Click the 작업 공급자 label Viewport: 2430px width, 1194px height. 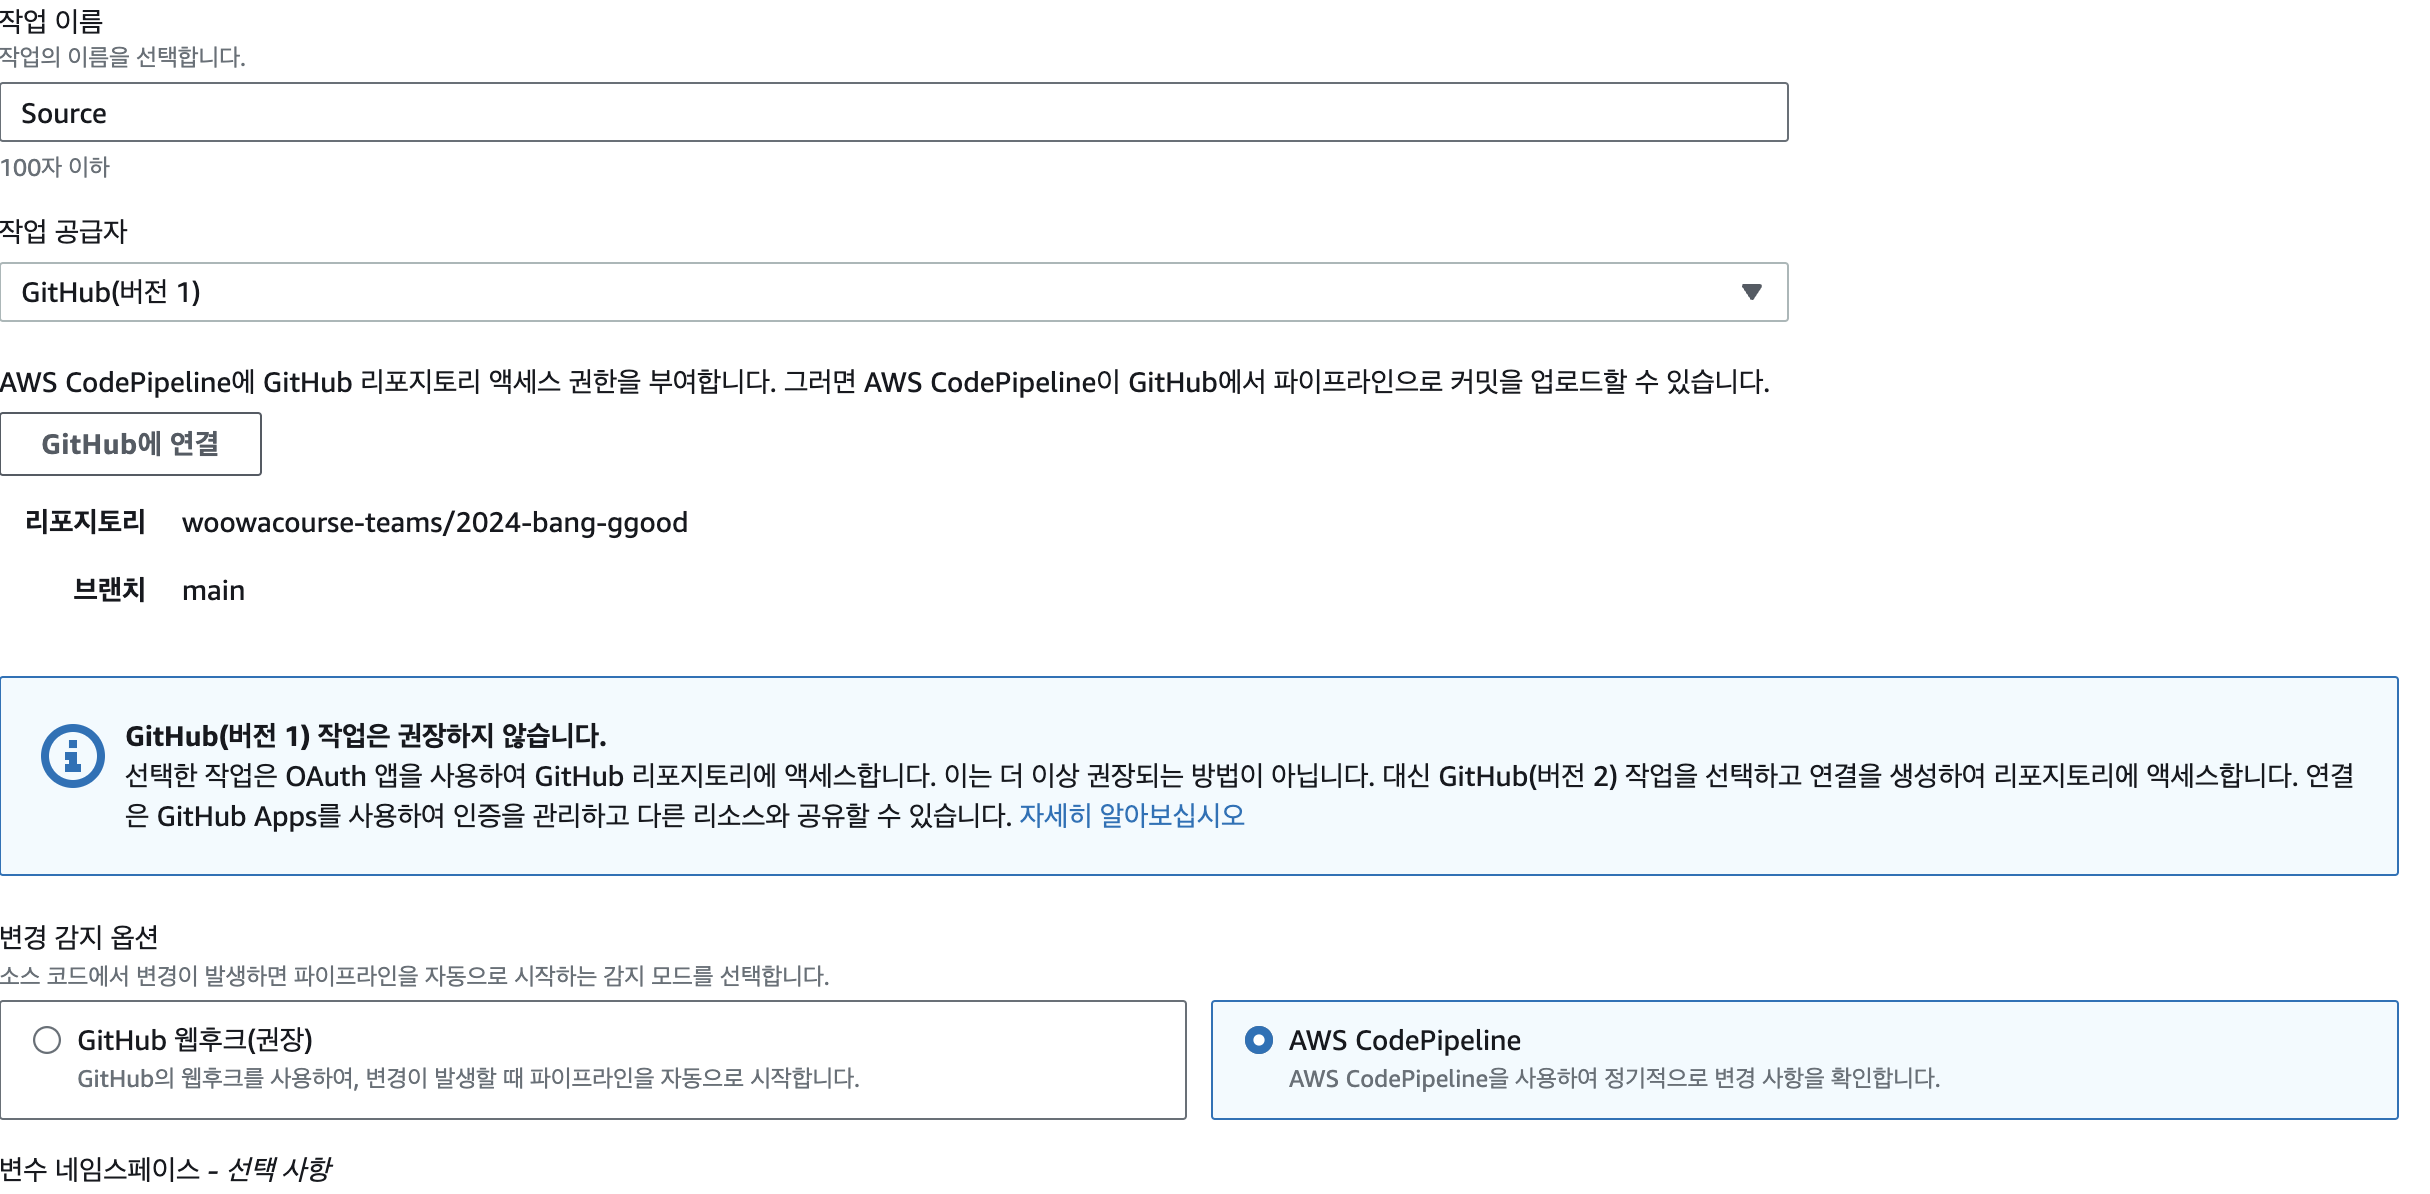coord(64,232)
